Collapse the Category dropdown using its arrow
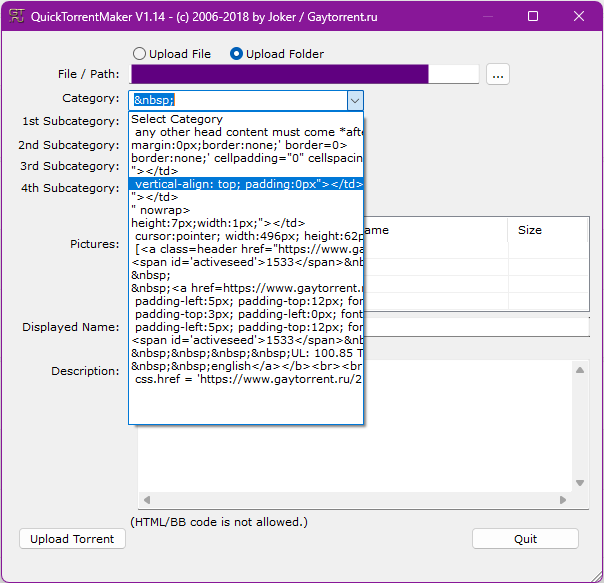Image resolution: width=604 pixels, height=583 pixels. (x=354, y=100)
